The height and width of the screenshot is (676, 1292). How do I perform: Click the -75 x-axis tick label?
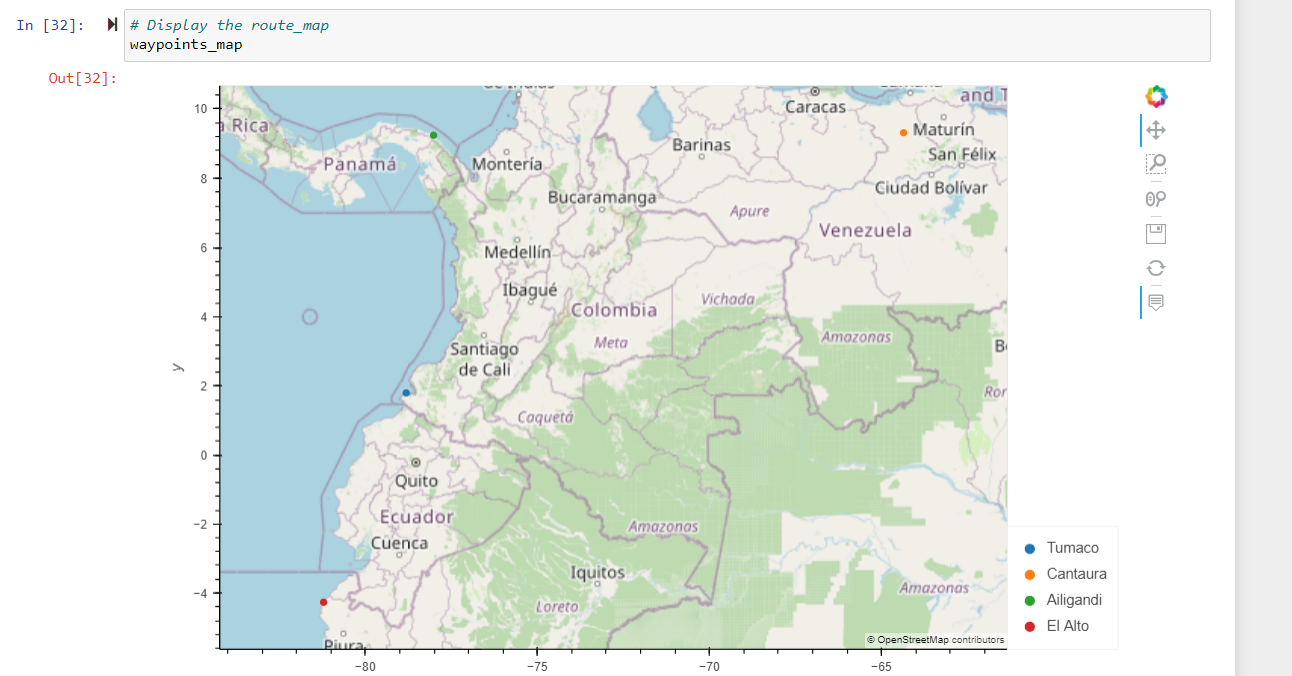click(x=537, y=666)
